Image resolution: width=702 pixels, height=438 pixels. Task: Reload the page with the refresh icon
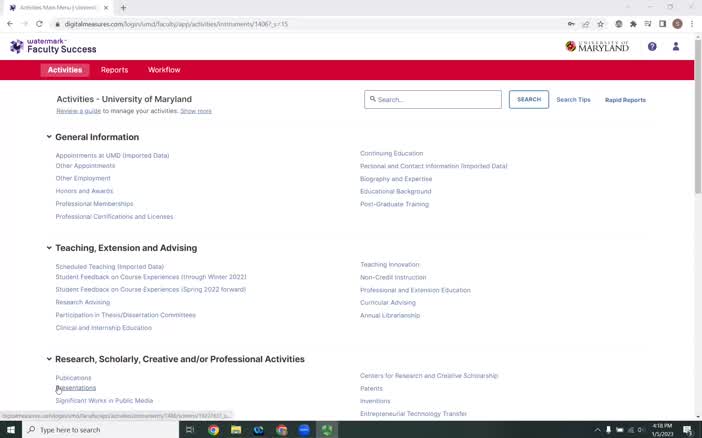(x=39, y=24)
